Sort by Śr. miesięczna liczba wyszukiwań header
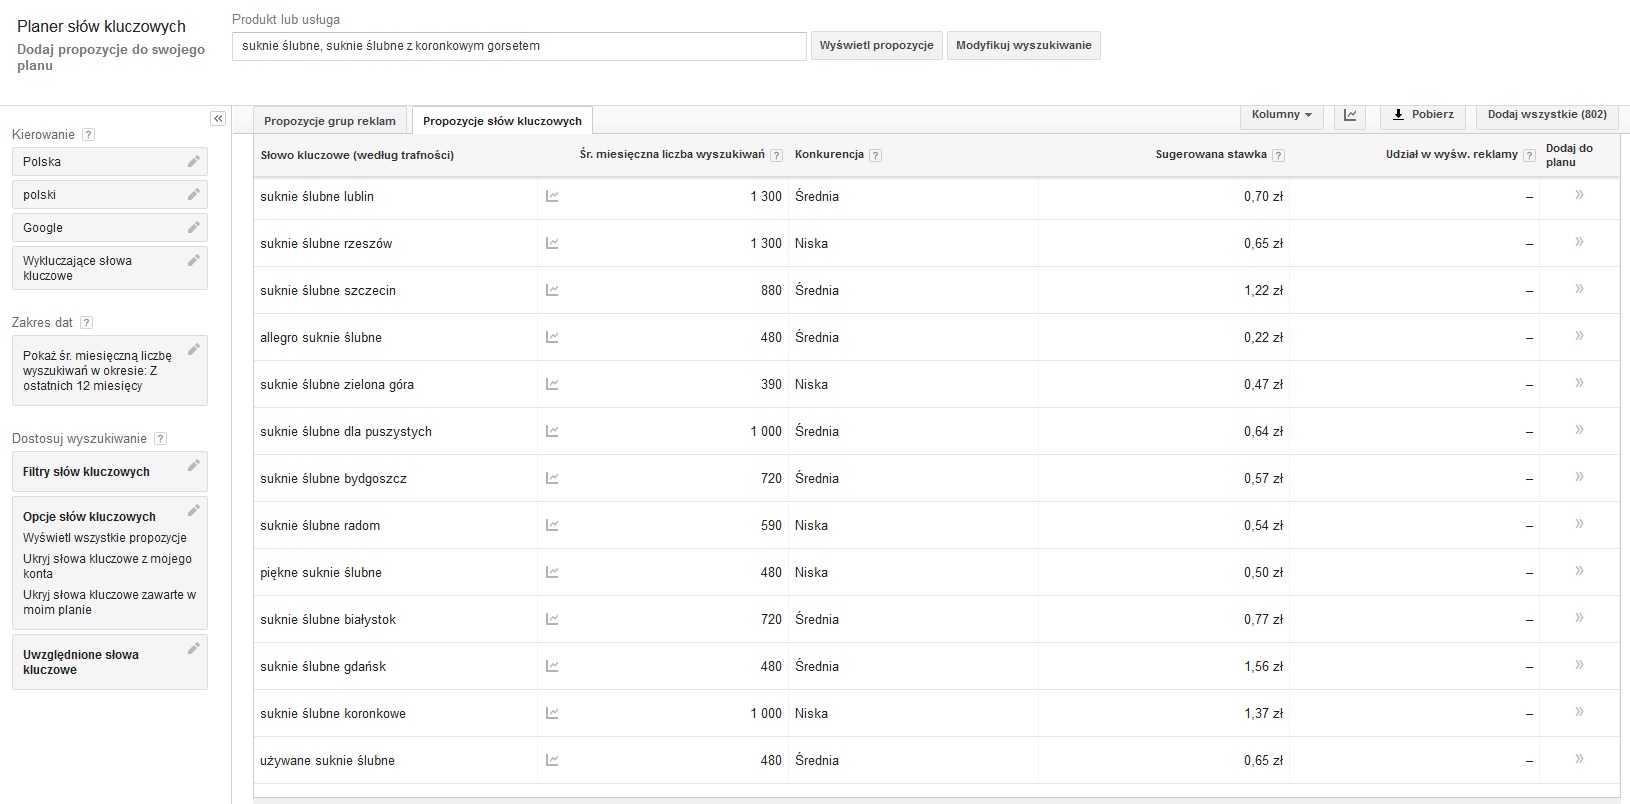This screenshot has height=804, width=1630. (x=672, y=154)
